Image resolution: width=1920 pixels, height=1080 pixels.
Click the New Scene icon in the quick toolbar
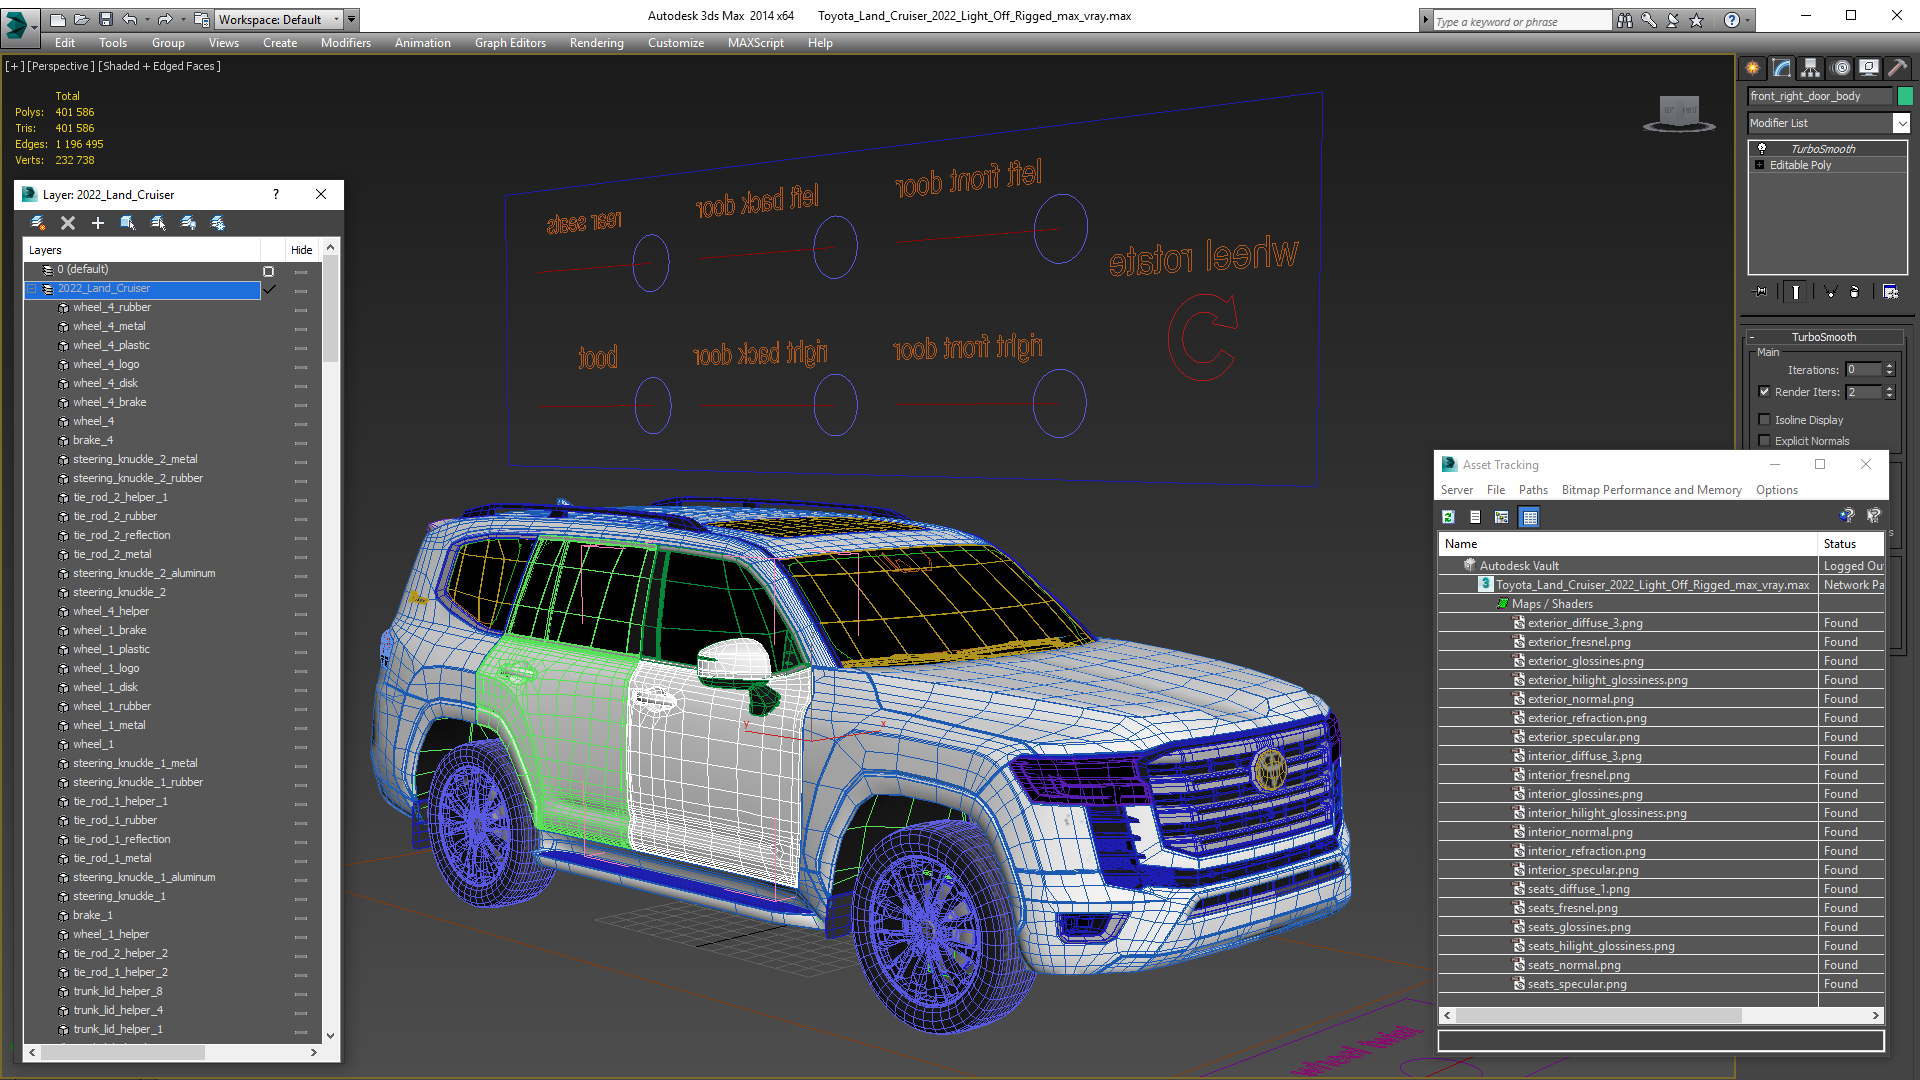pos(57,19)
